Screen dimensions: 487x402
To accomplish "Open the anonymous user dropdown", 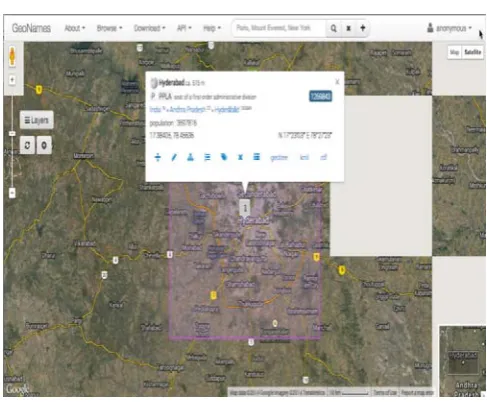I will coord(449,28).
